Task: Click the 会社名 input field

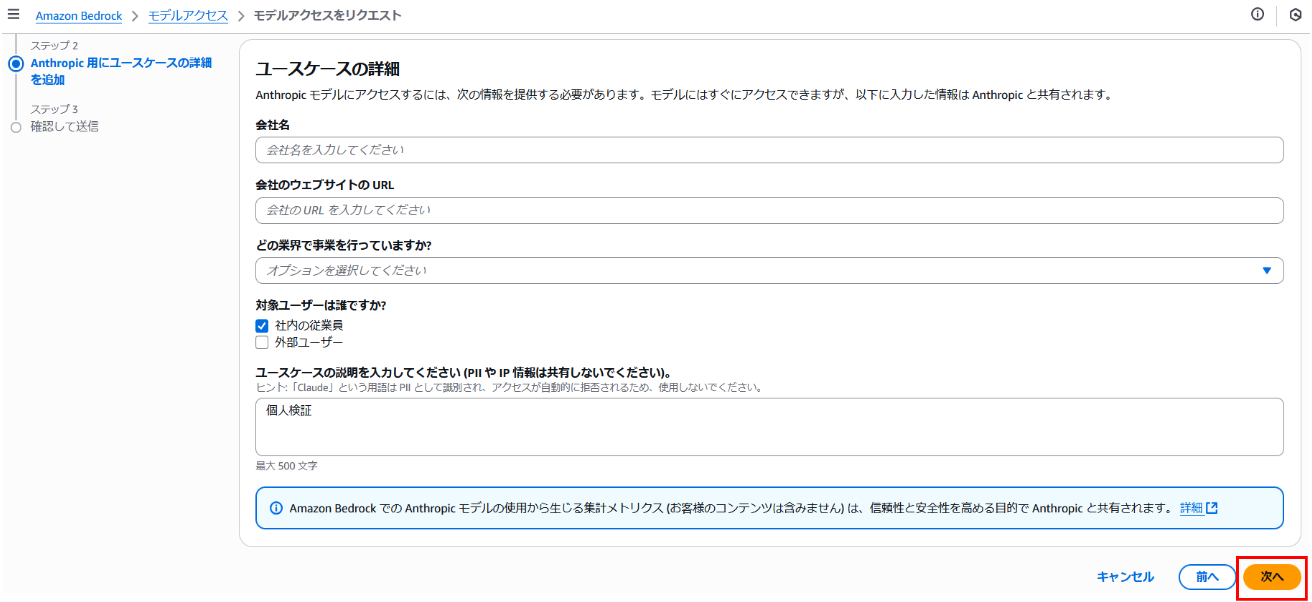Action: 769,150
